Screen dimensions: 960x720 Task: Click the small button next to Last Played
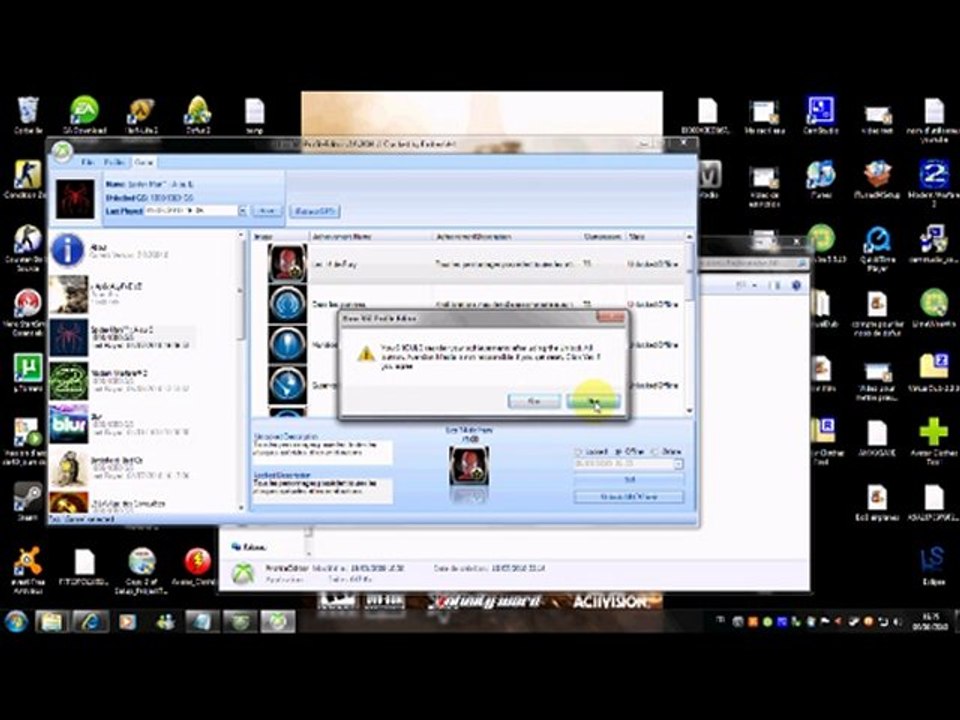click(267, 211)
